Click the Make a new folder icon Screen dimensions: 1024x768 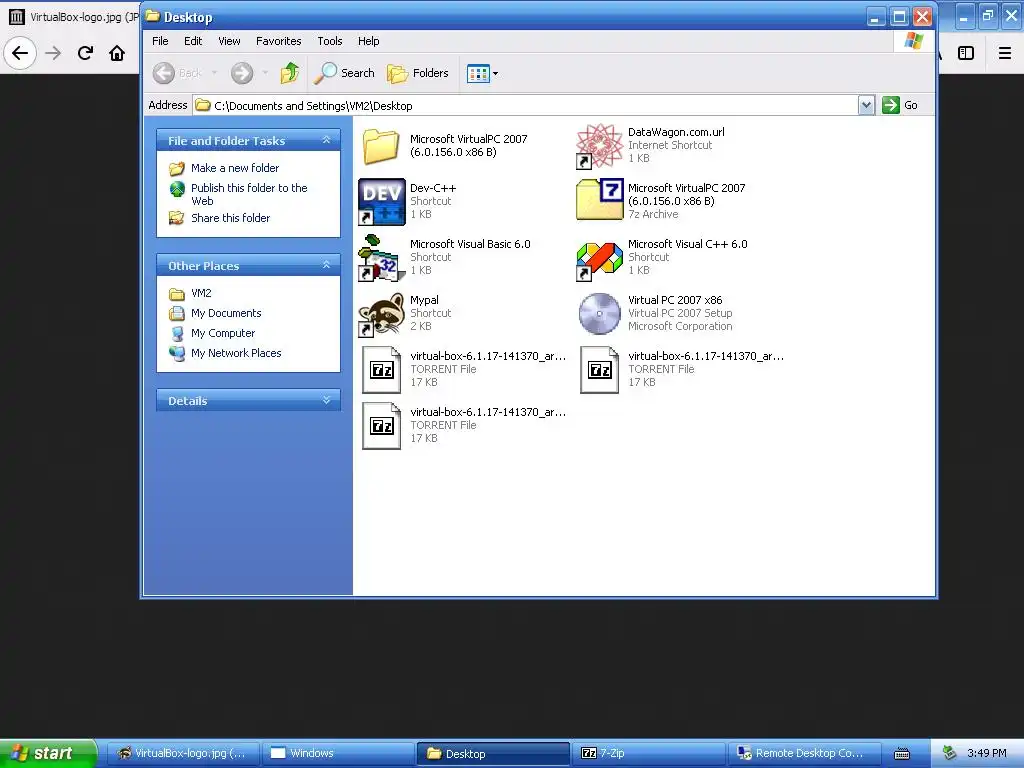pyautogui.click(x=176, y=168)
